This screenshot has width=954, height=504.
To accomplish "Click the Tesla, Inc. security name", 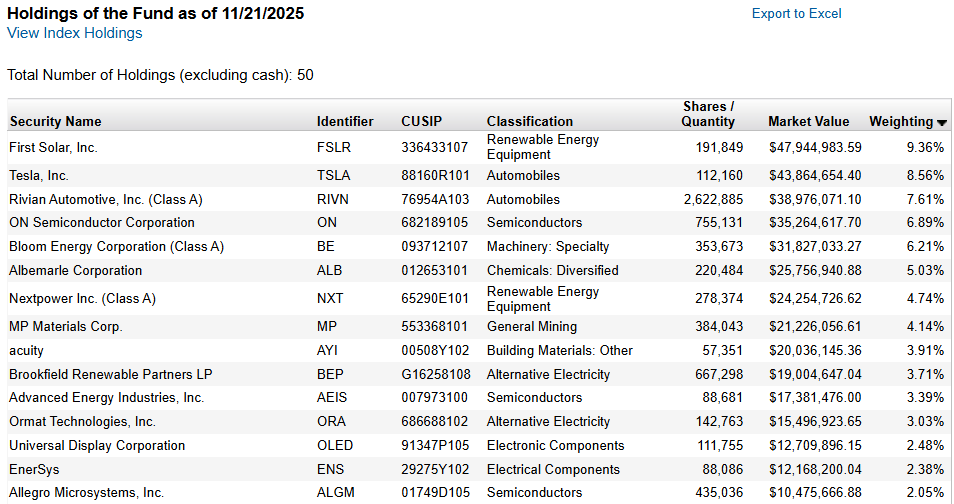I will pyautogui.click(x=39, y=175).
